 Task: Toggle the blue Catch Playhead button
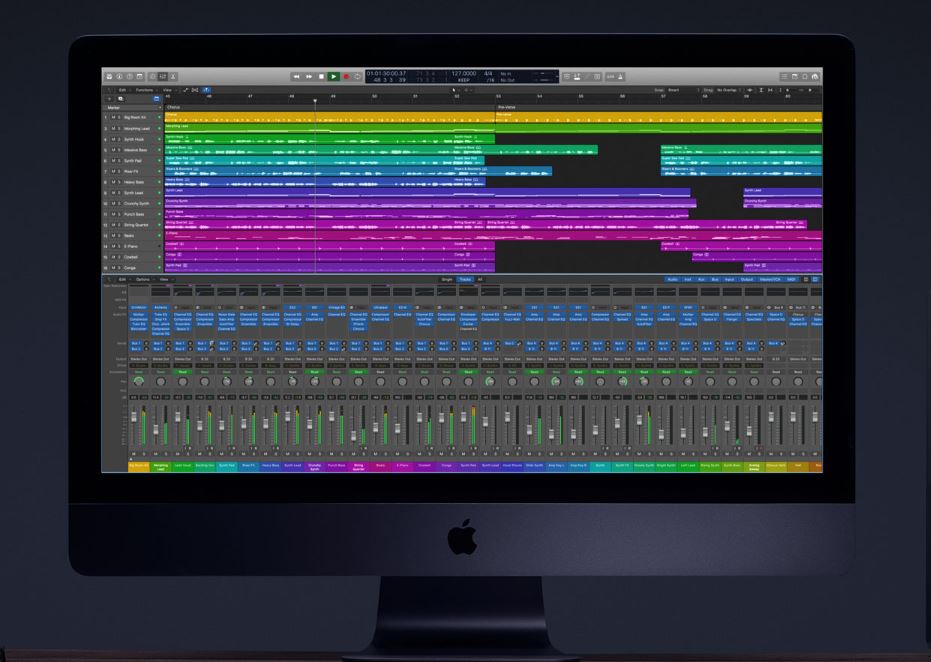pyautogui.click(x=206, y=90)
